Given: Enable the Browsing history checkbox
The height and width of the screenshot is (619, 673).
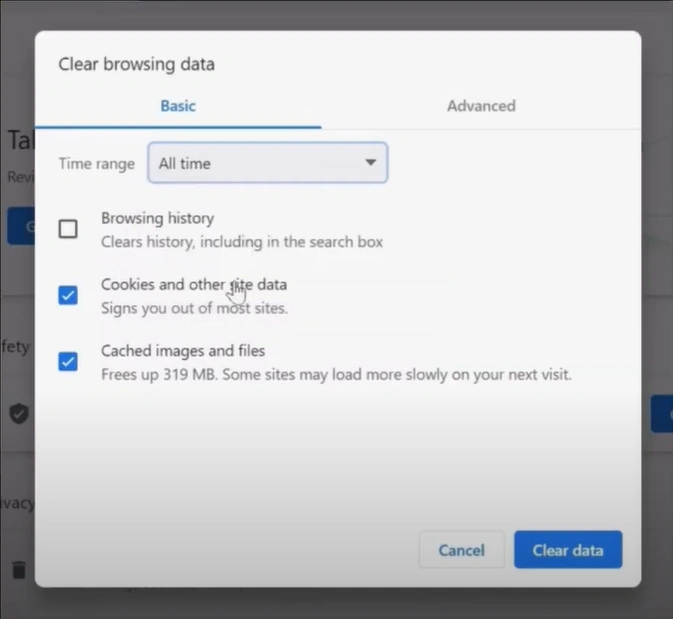Looking at the screenshot, I should click(68, 229).
